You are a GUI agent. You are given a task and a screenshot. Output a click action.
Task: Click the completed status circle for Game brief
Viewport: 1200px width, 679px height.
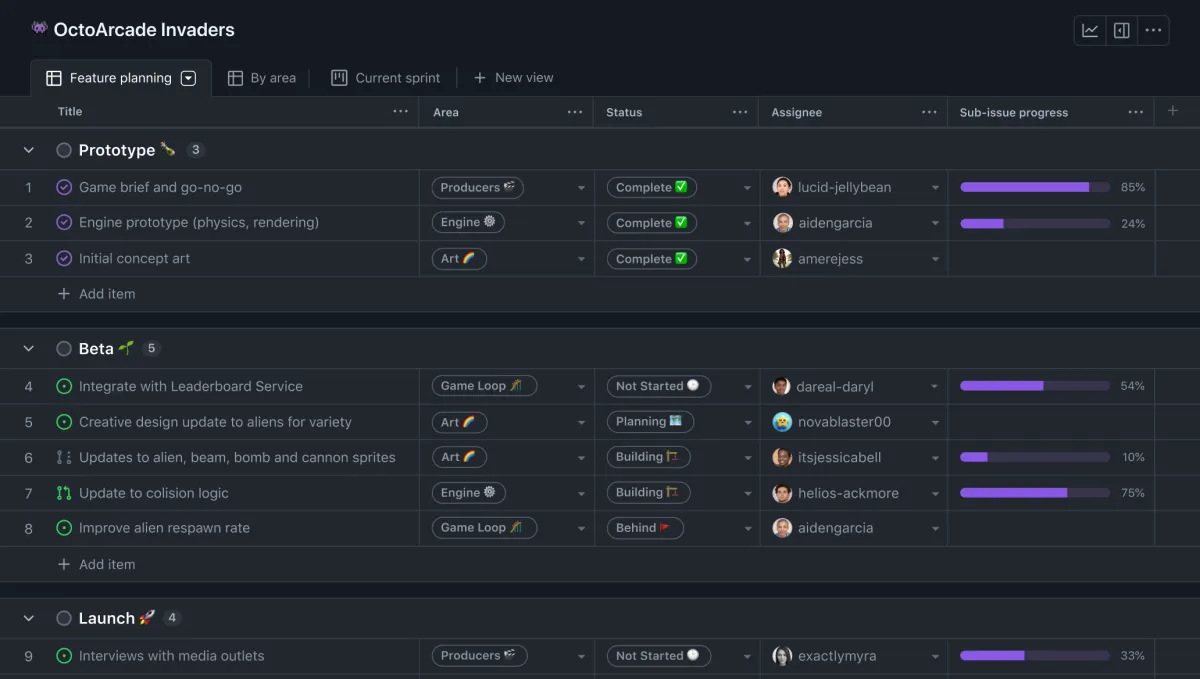tap(64, 187)
